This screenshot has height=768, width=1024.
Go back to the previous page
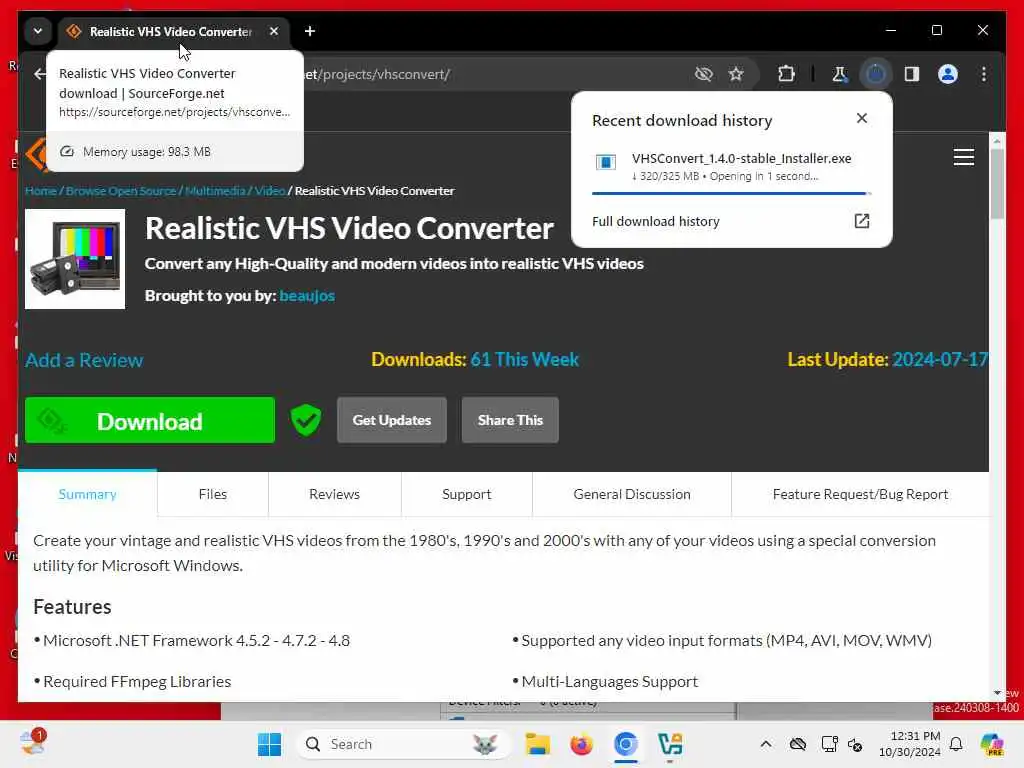40,74
